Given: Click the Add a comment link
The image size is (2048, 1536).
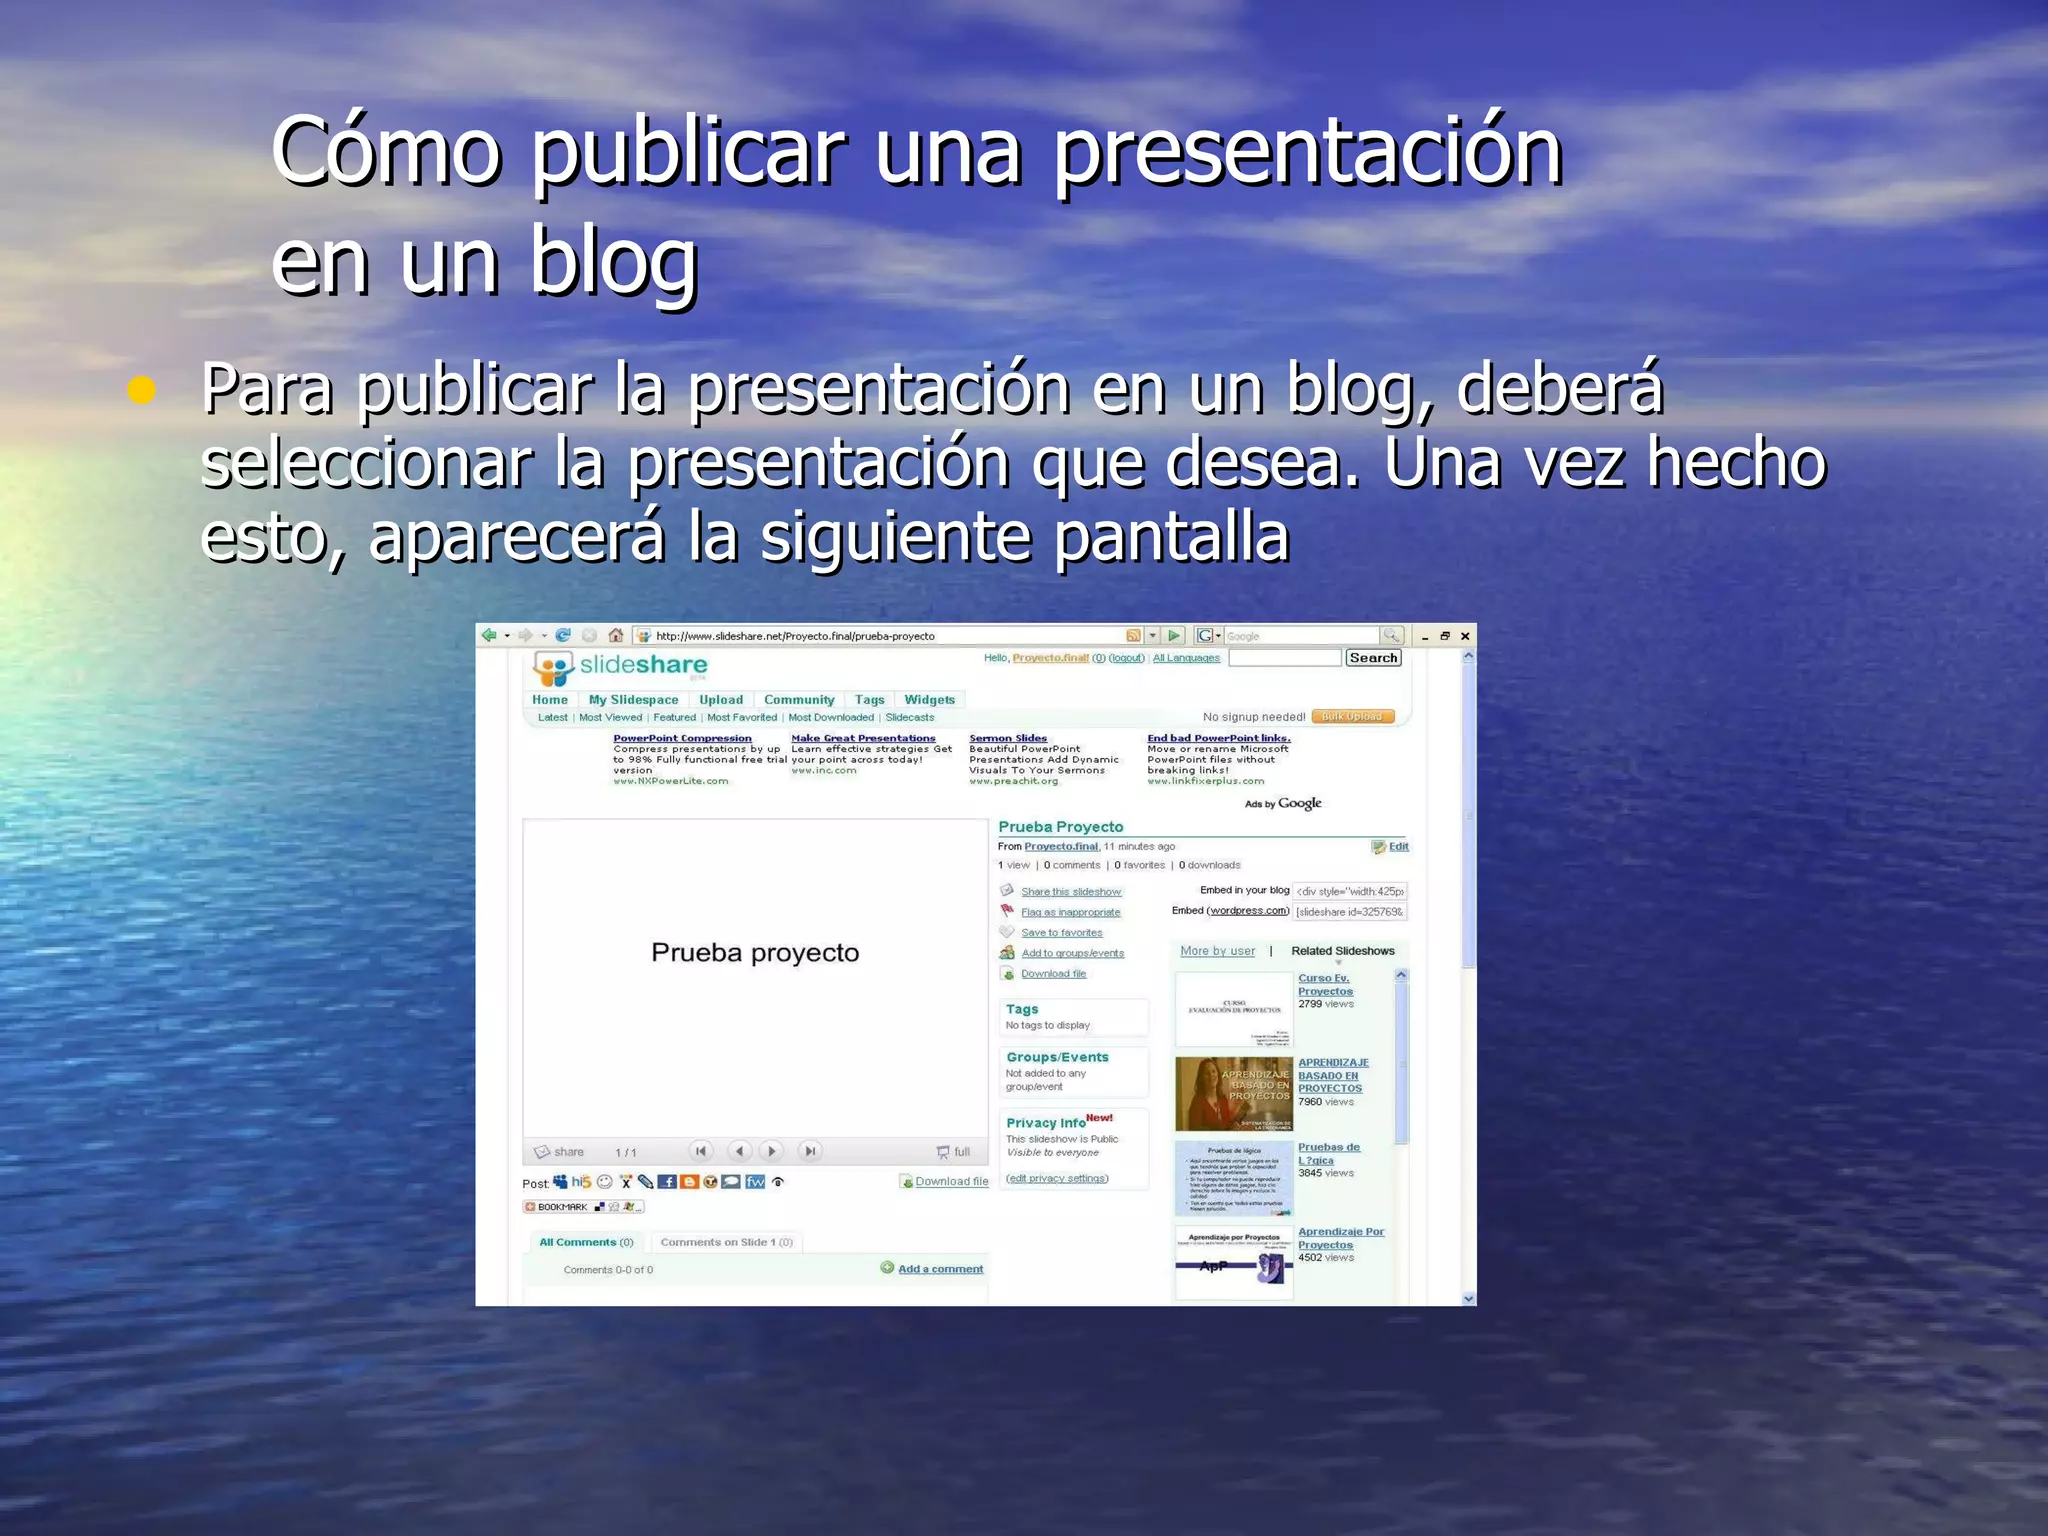Looking at the screenshot, I should pyautogui.click(x=940, y=1268).
